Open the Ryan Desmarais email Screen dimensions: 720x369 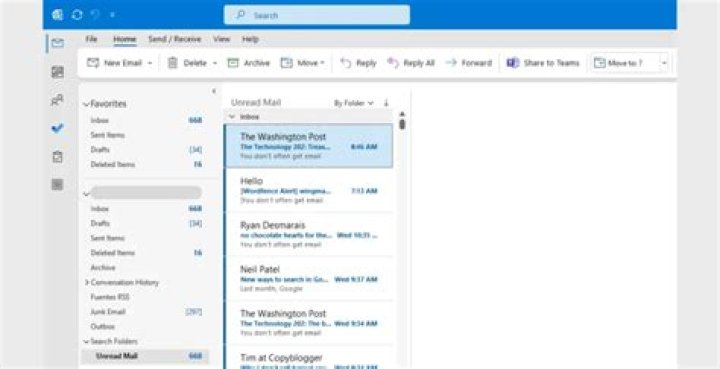pos(309,234)
